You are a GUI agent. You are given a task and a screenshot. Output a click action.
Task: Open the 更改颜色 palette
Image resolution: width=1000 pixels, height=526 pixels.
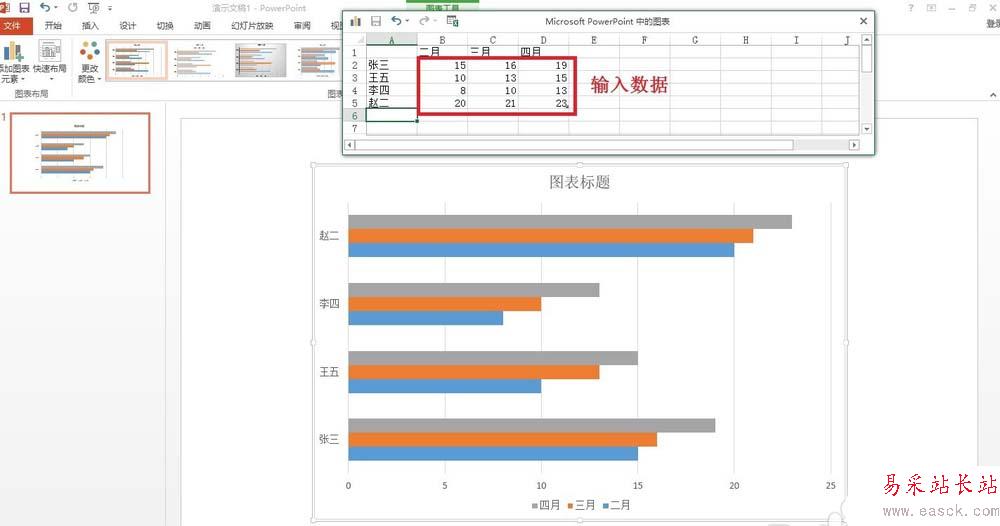click(x=89, y=62)
